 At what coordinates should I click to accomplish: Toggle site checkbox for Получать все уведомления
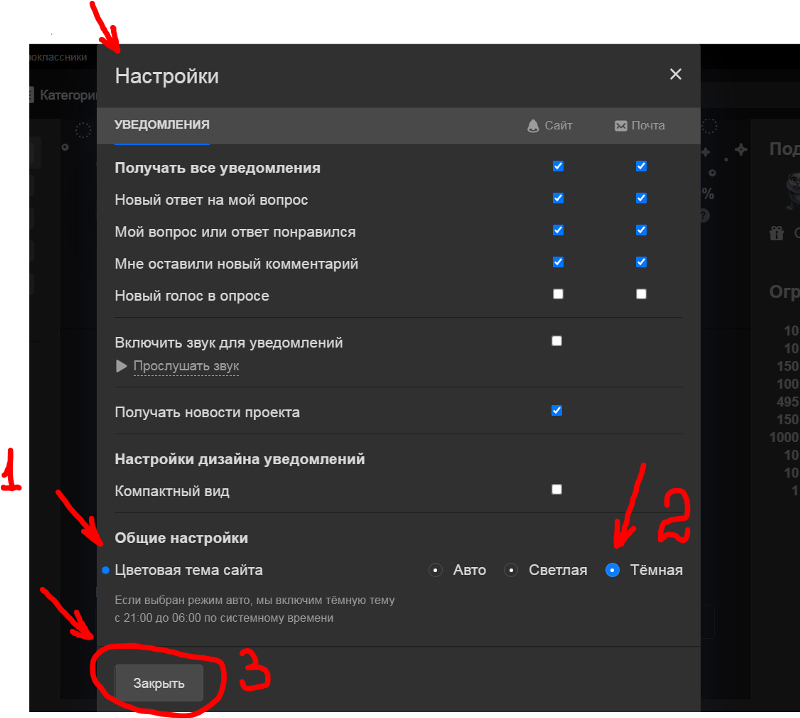(558, 166)
